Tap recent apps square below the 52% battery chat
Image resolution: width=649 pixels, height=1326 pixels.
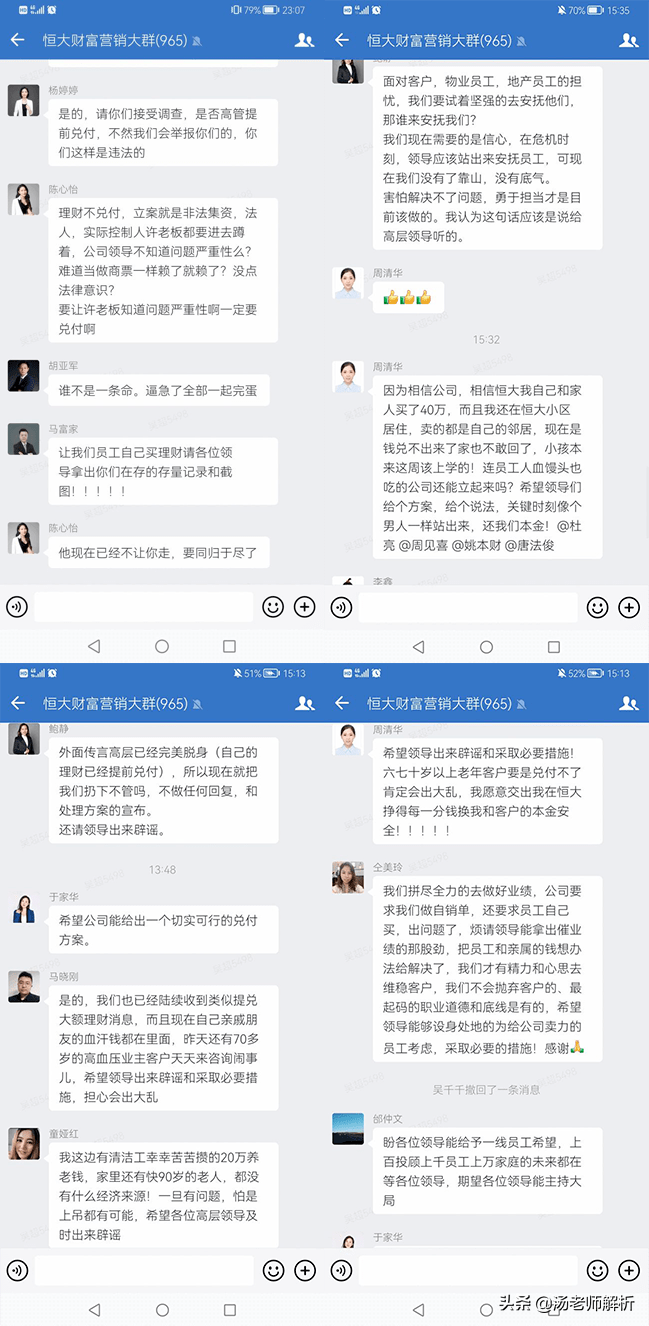(x=553, y=1309)
